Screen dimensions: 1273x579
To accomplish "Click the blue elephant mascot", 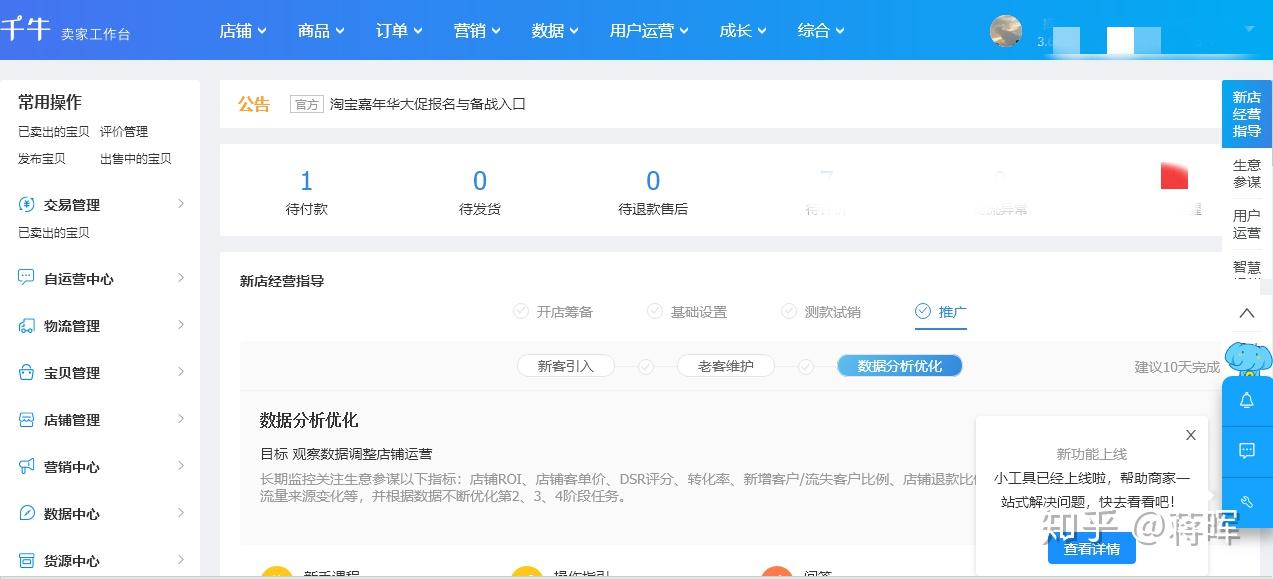I will [x=1248, y=359].
